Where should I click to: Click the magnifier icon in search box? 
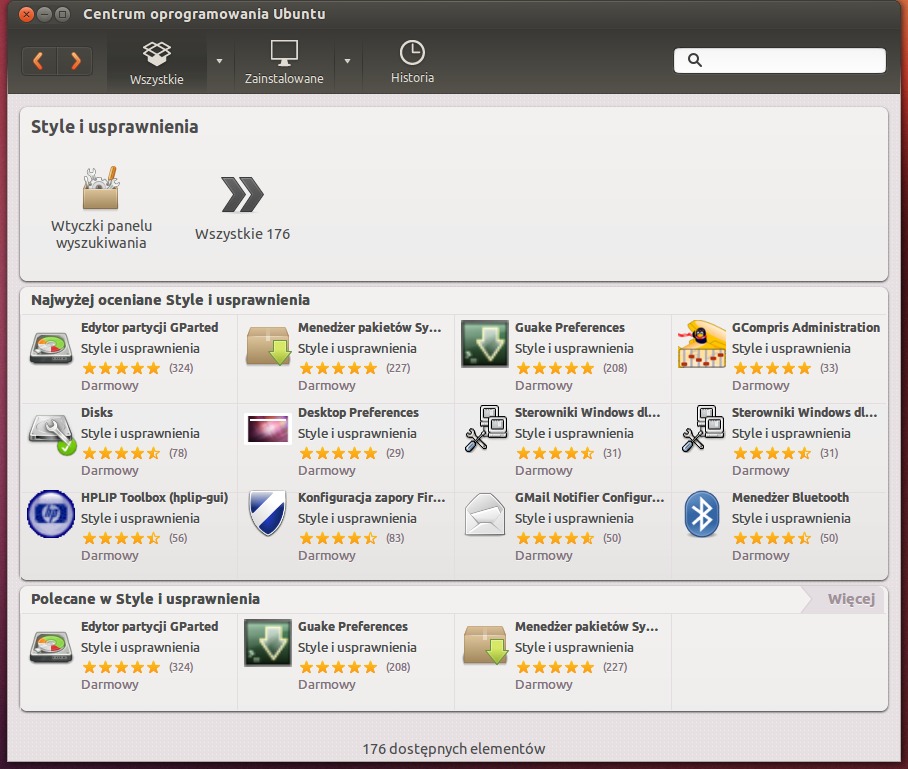pos(695,60)
